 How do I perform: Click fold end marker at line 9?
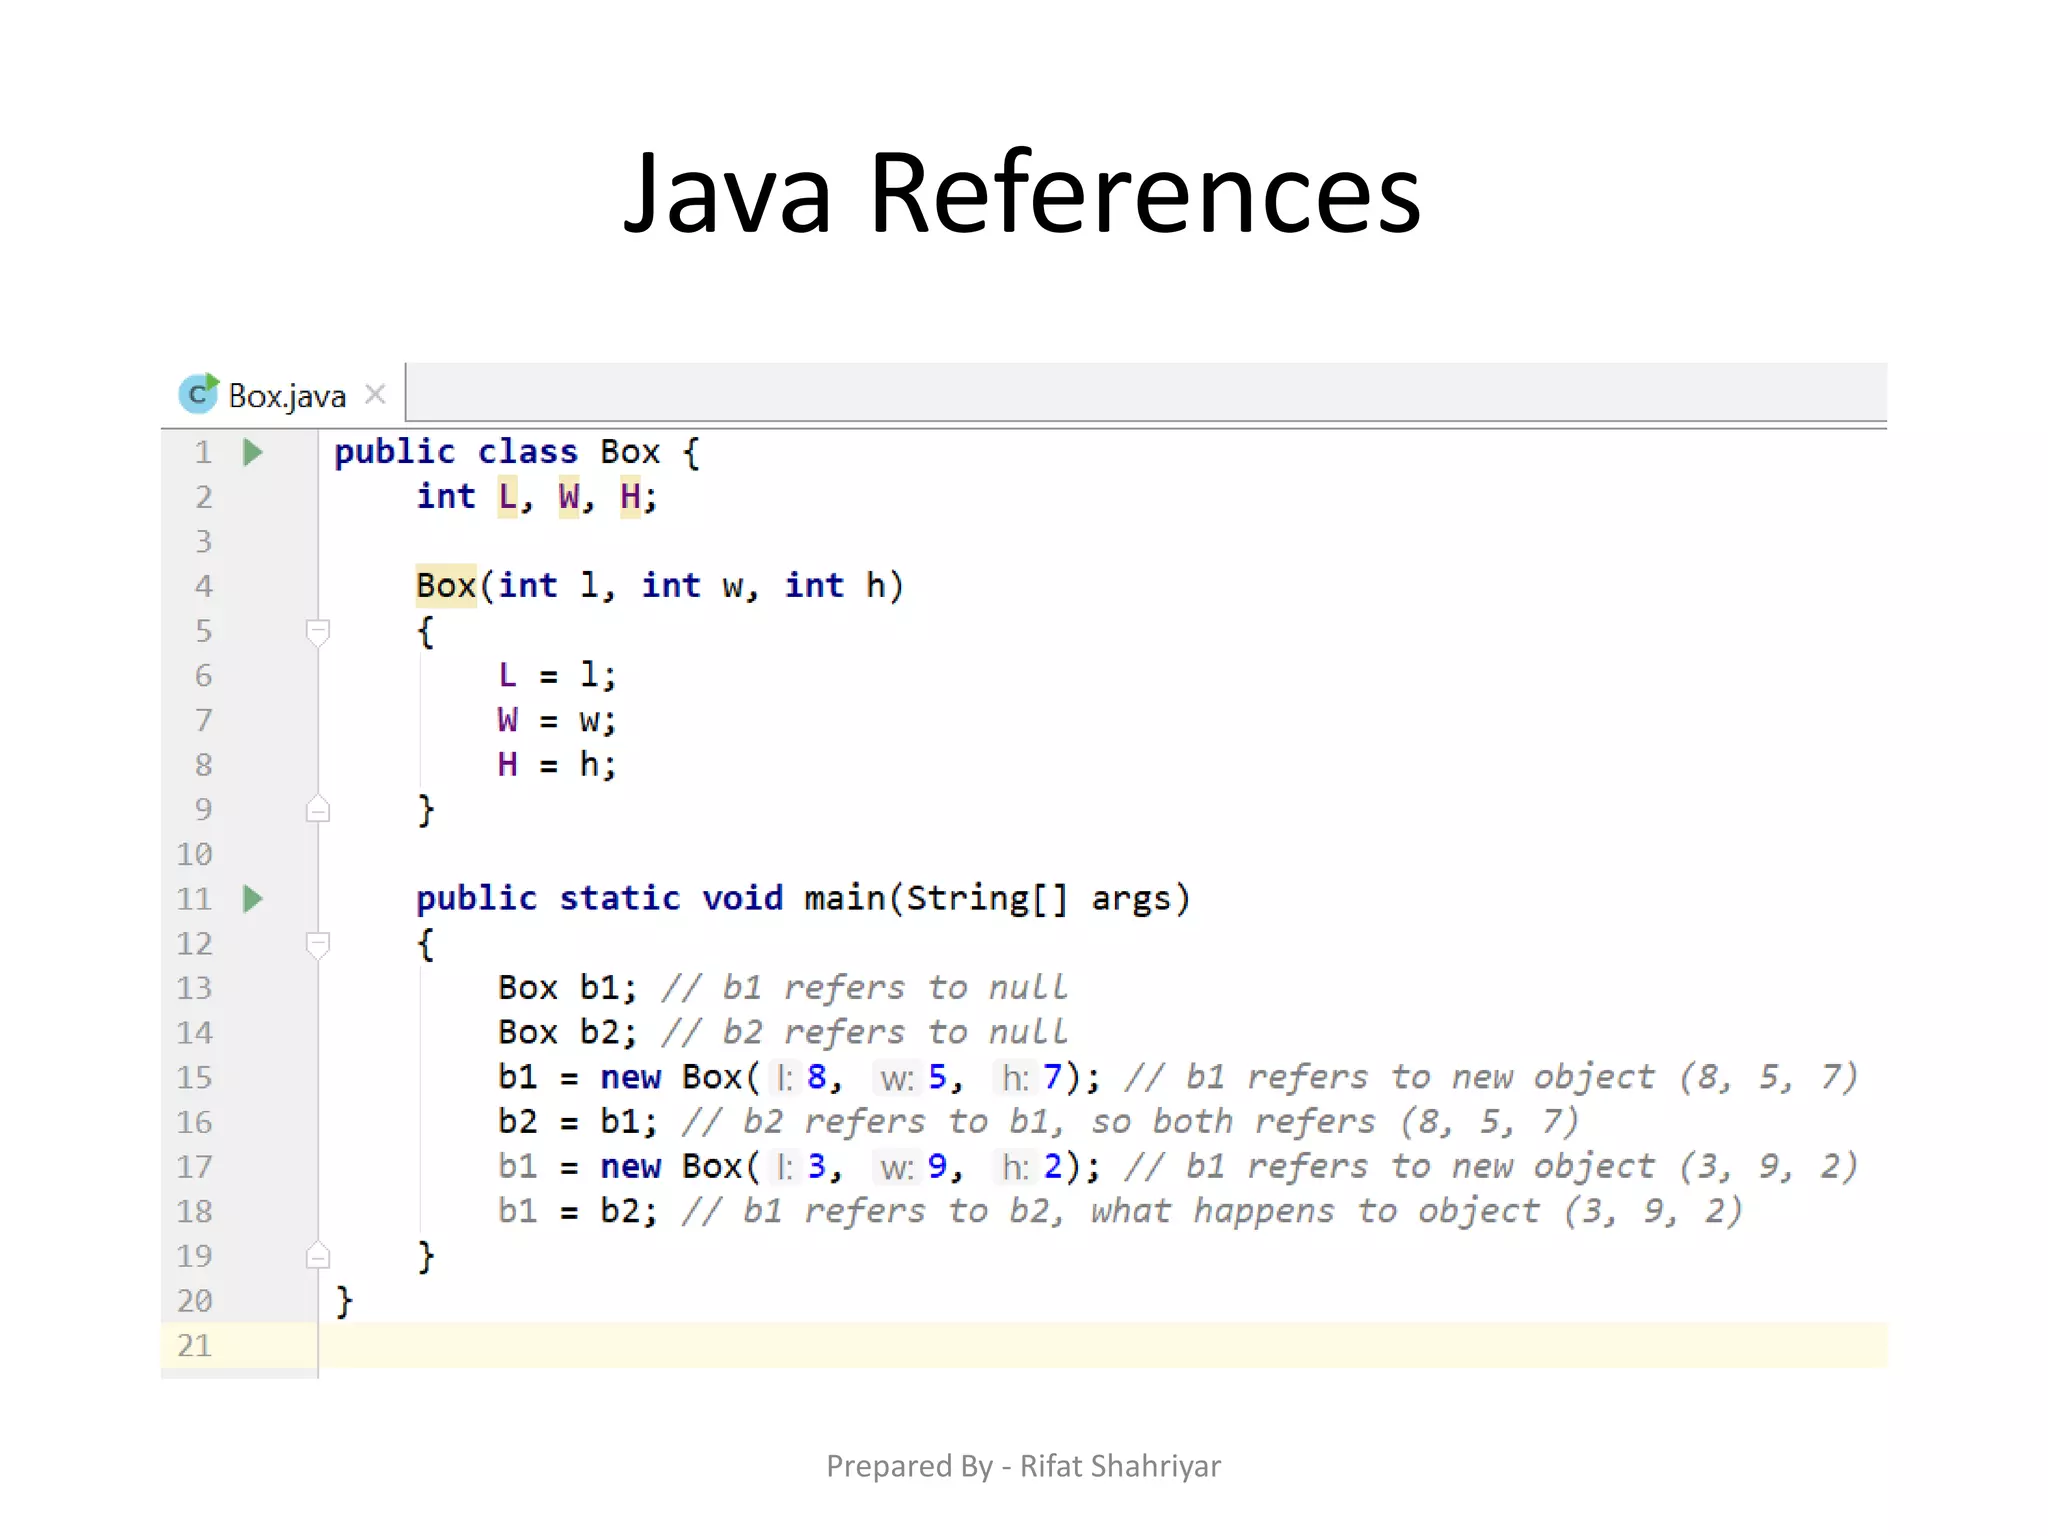click(x=317, y=809)
